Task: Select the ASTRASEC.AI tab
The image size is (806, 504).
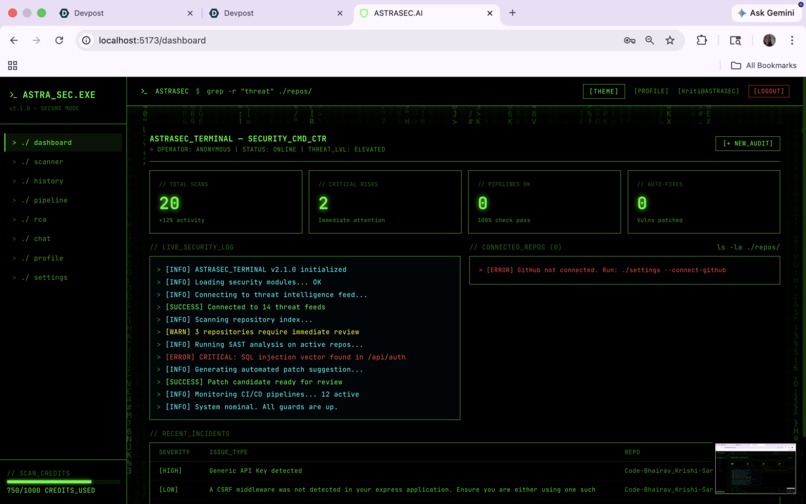Action: (x=426, y=13)
